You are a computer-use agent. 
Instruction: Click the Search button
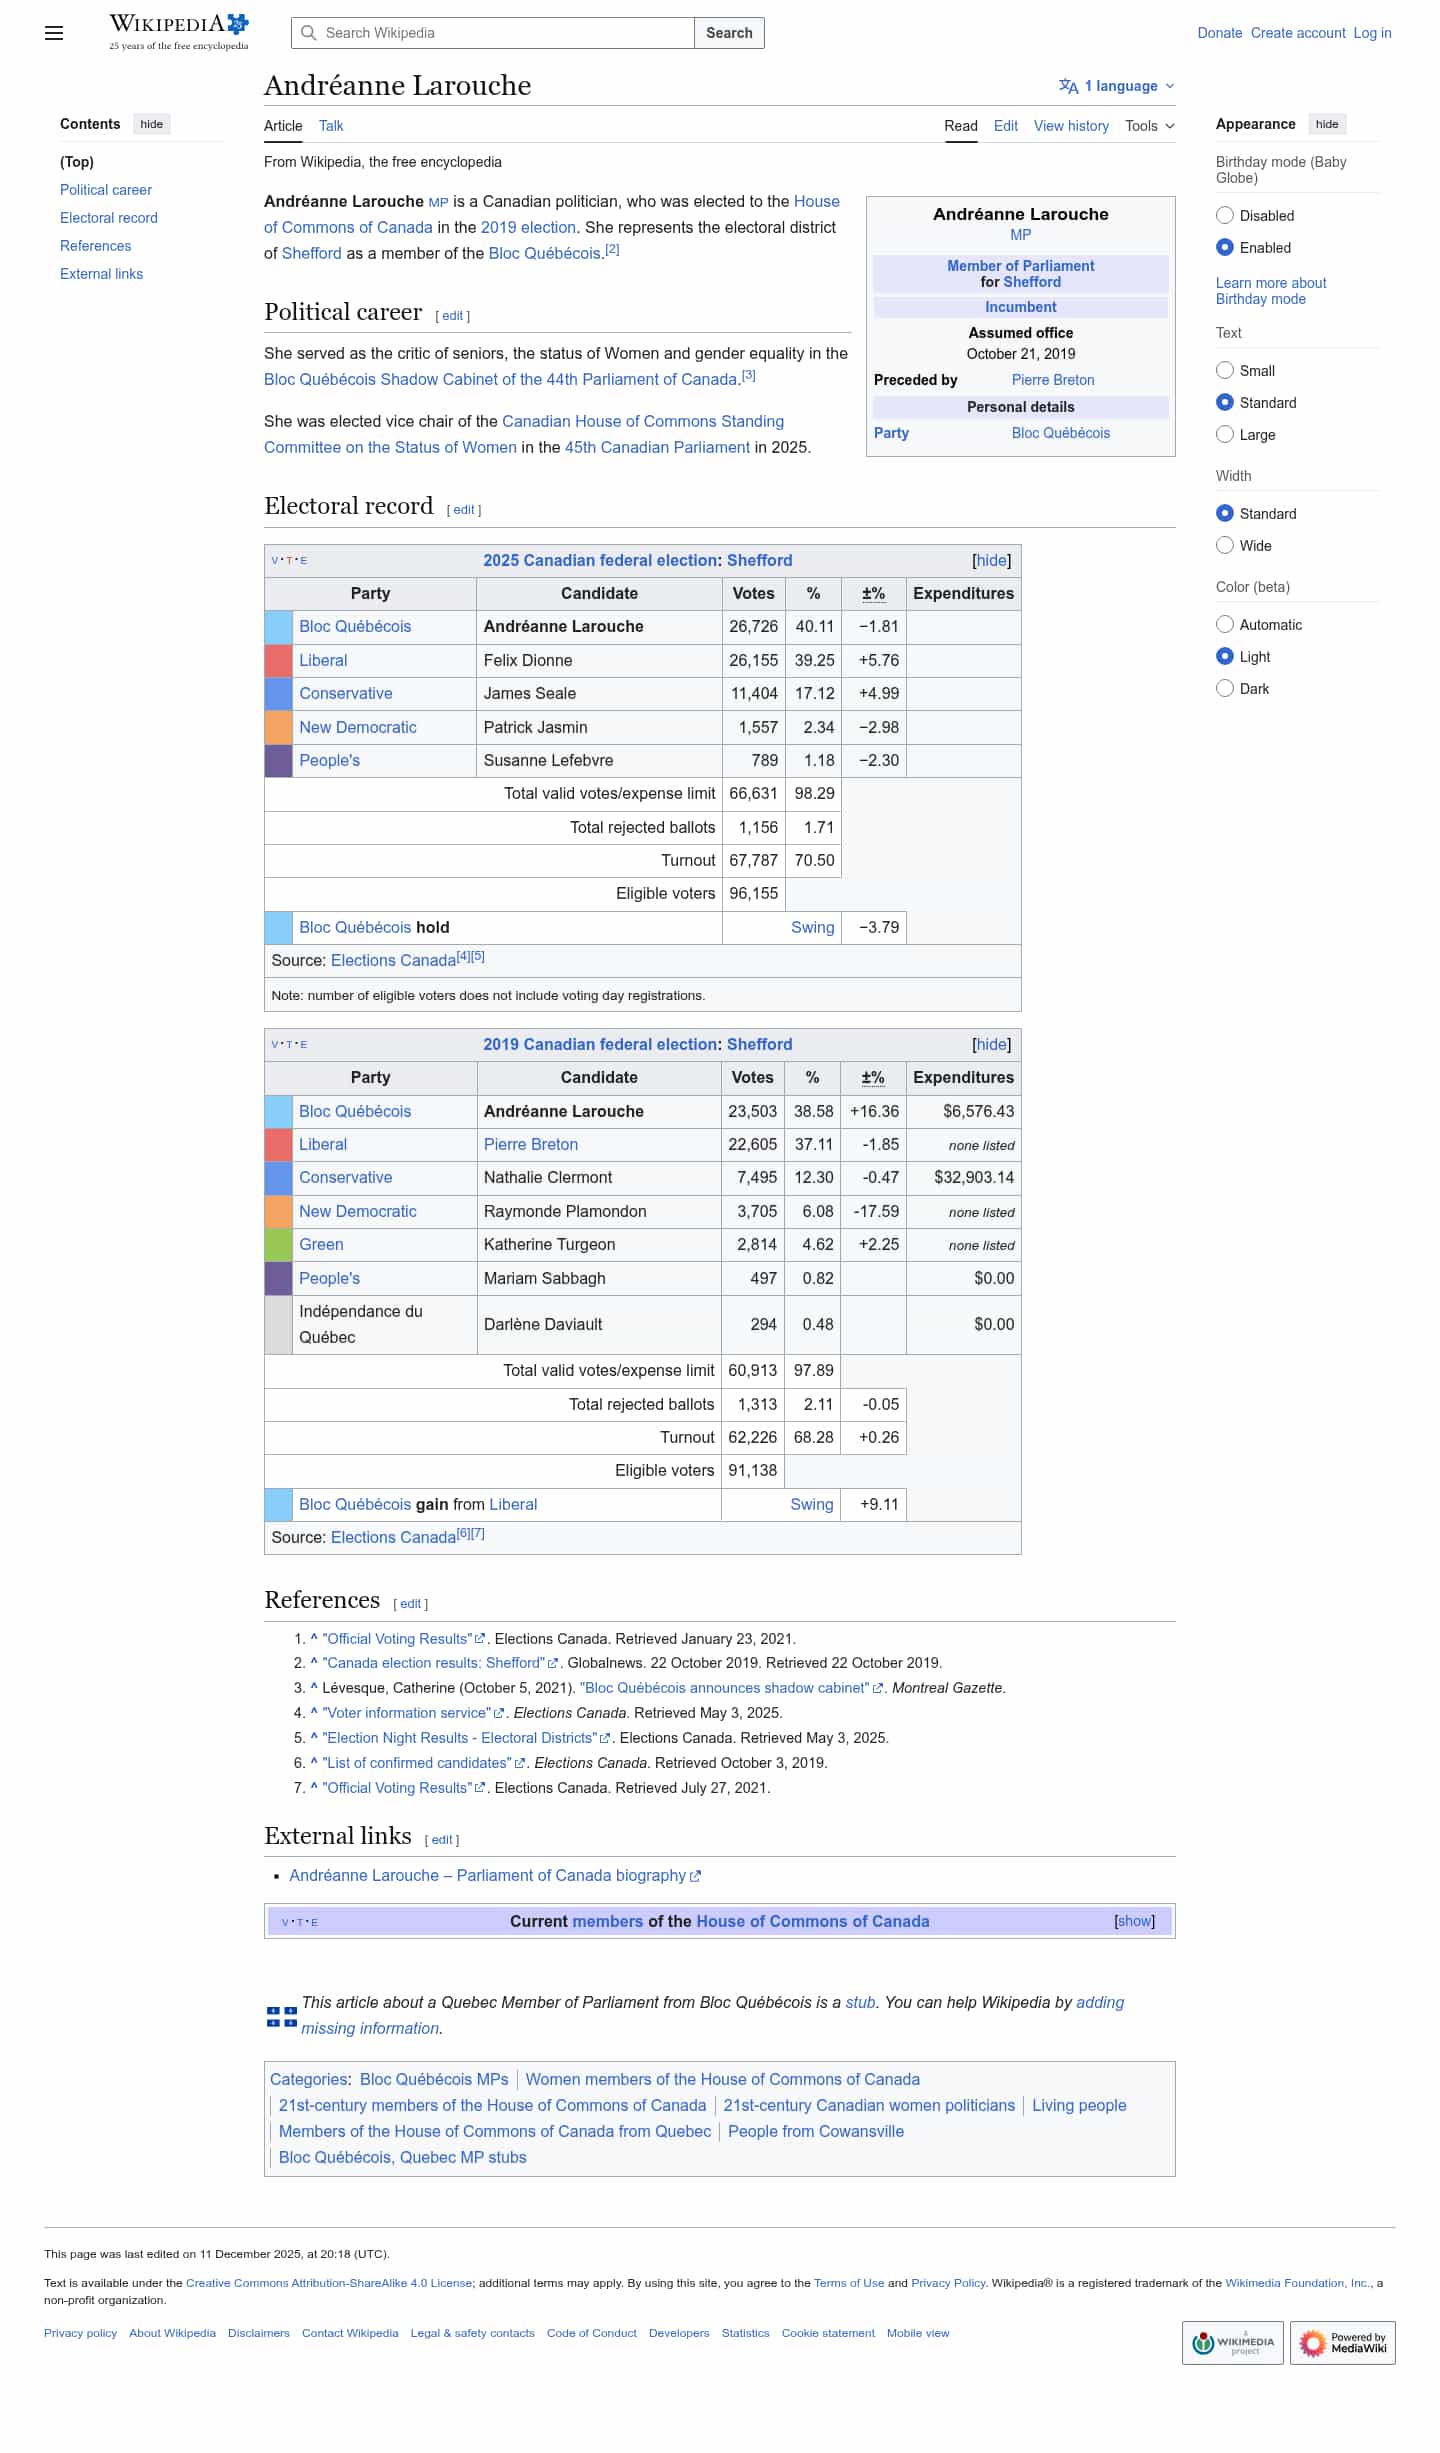click(x=729, y=33)
